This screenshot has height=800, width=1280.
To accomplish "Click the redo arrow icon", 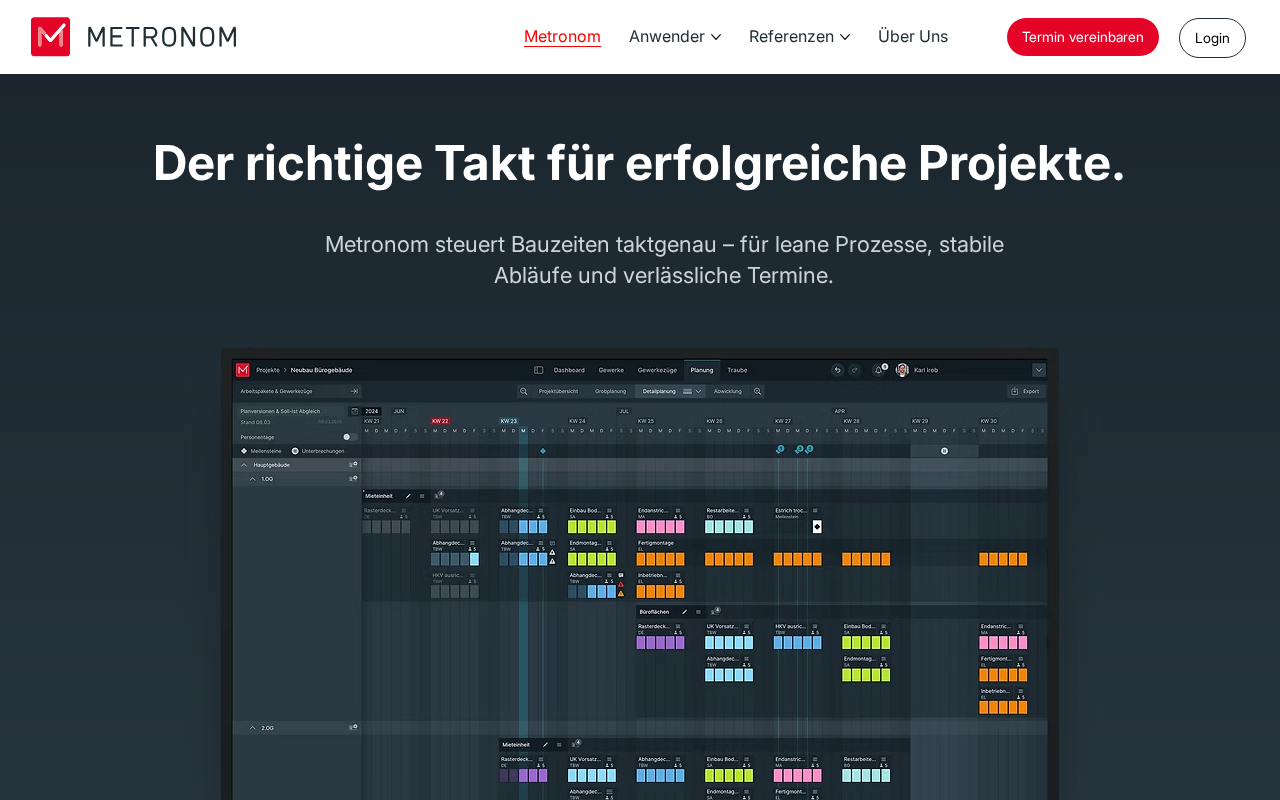I will [x=855, y=370].
